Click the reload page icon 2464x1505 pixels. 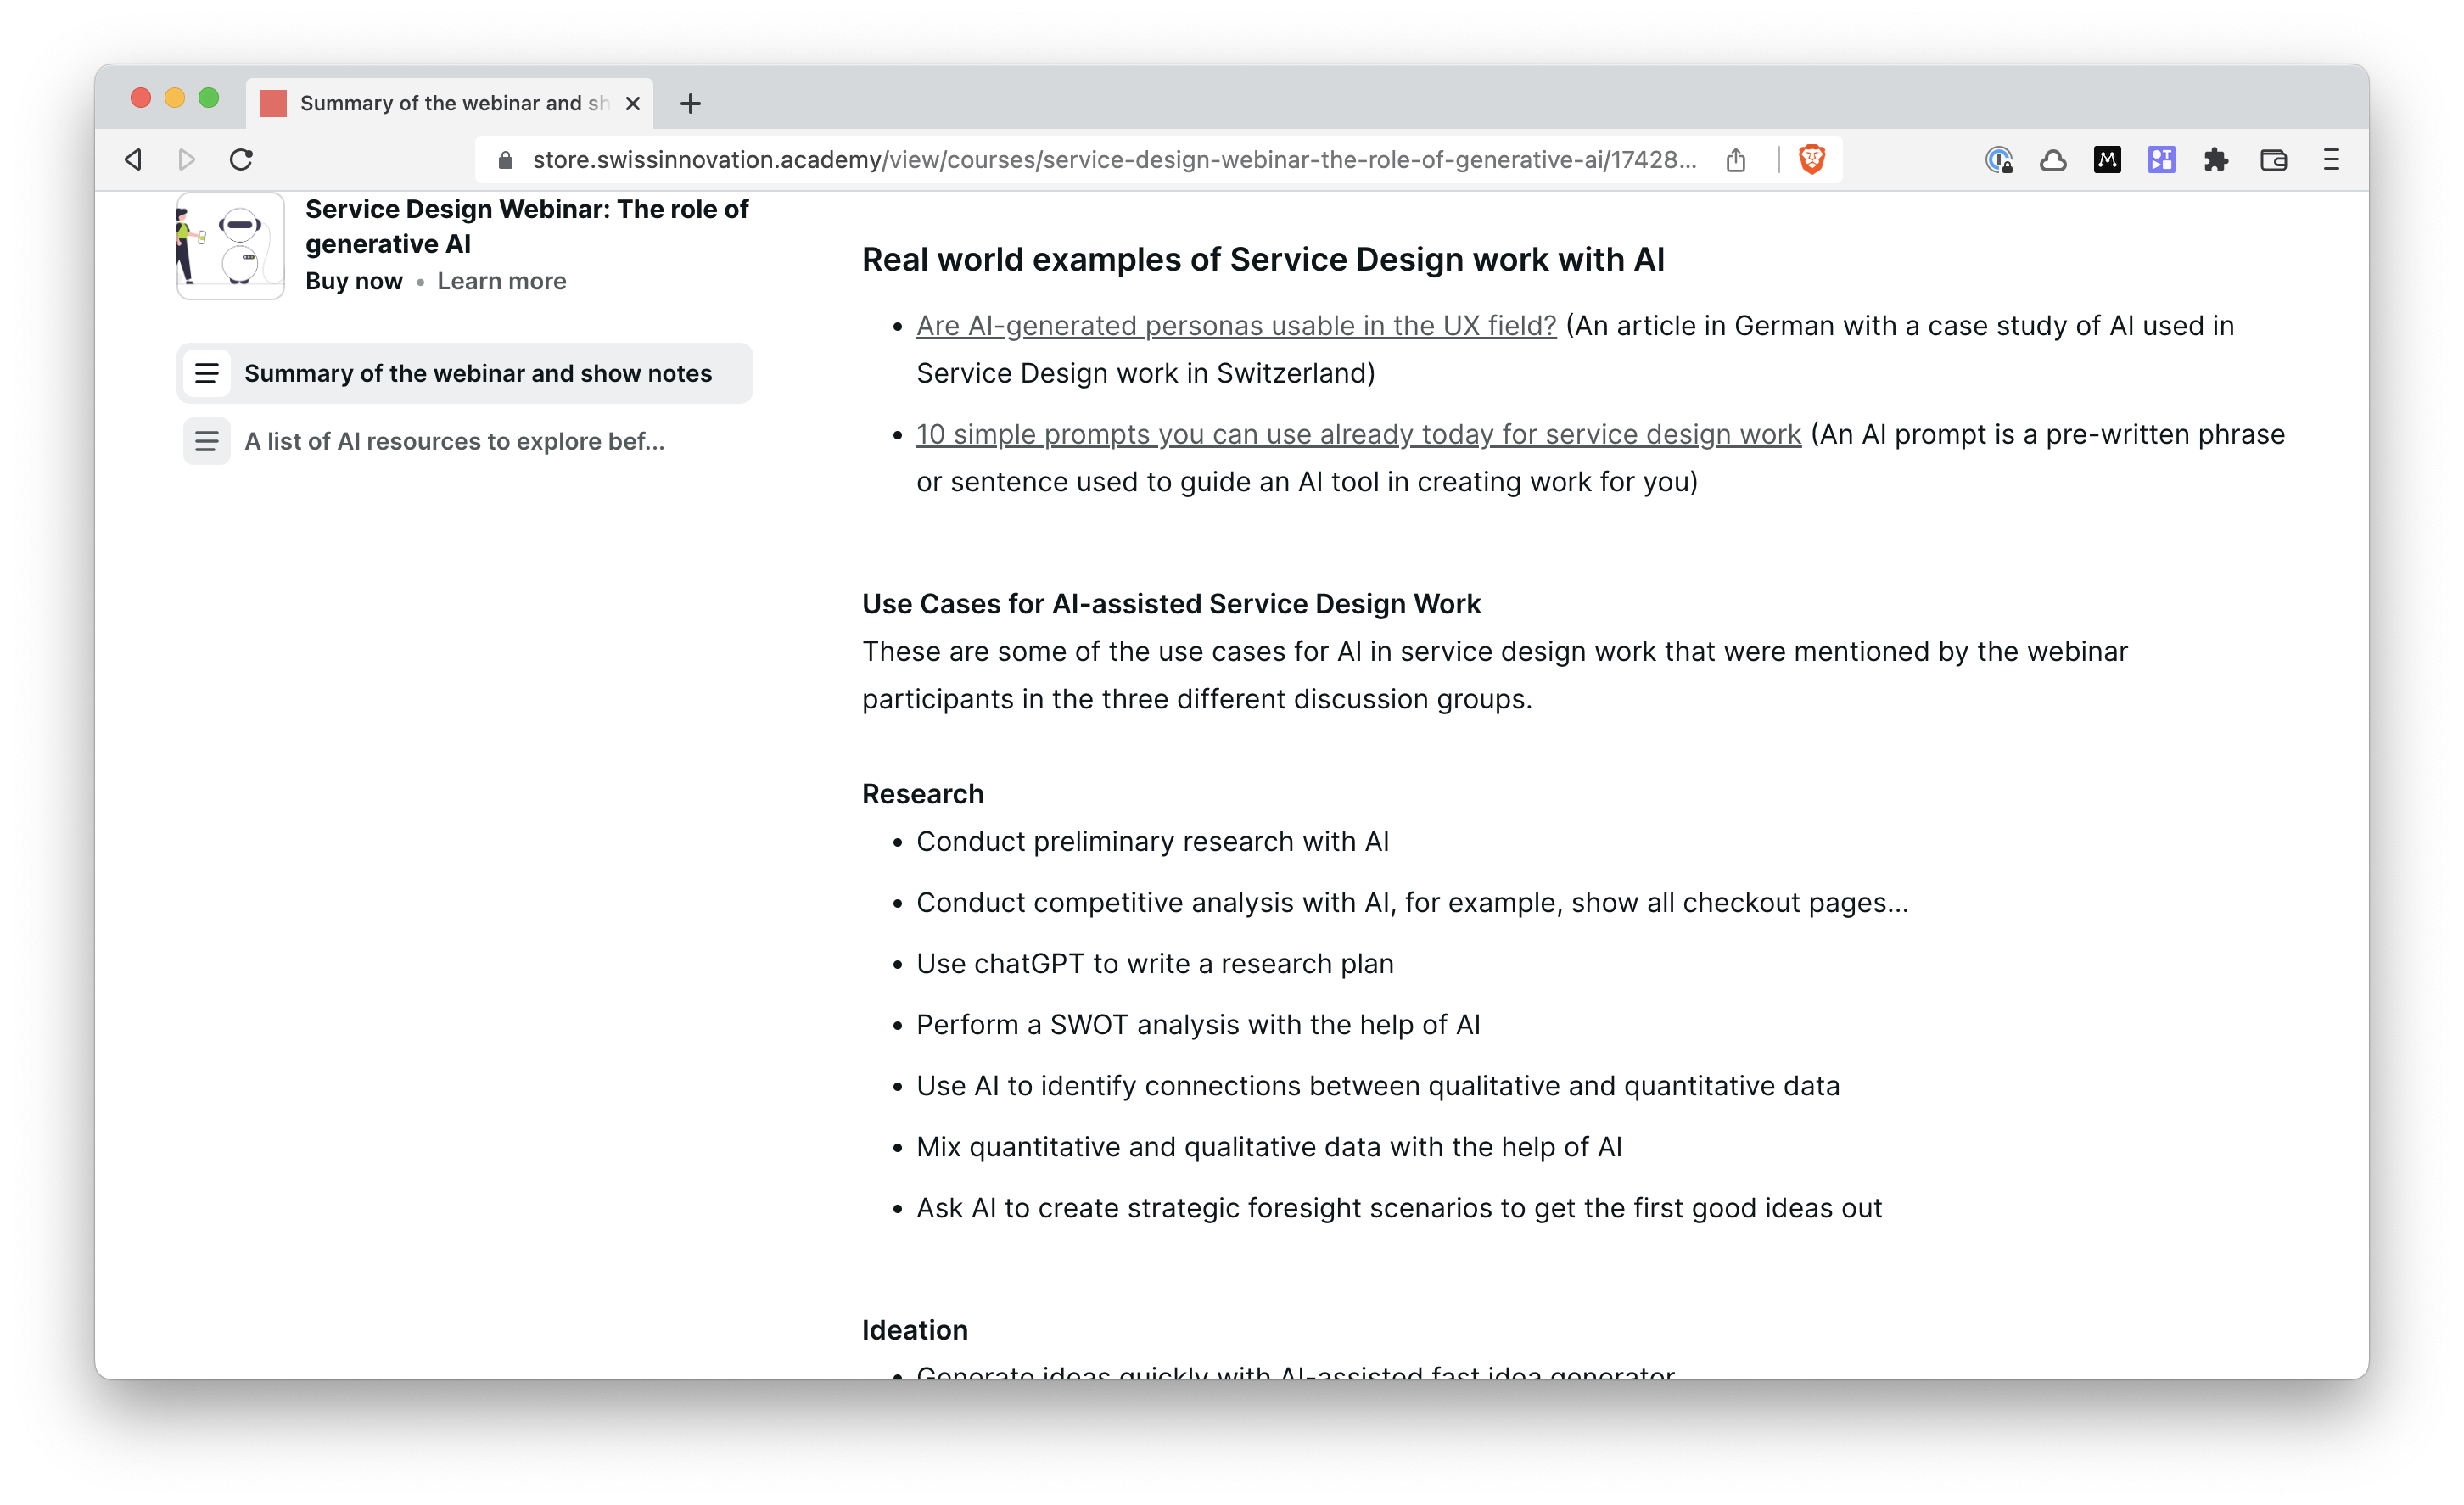pos(241,160)
